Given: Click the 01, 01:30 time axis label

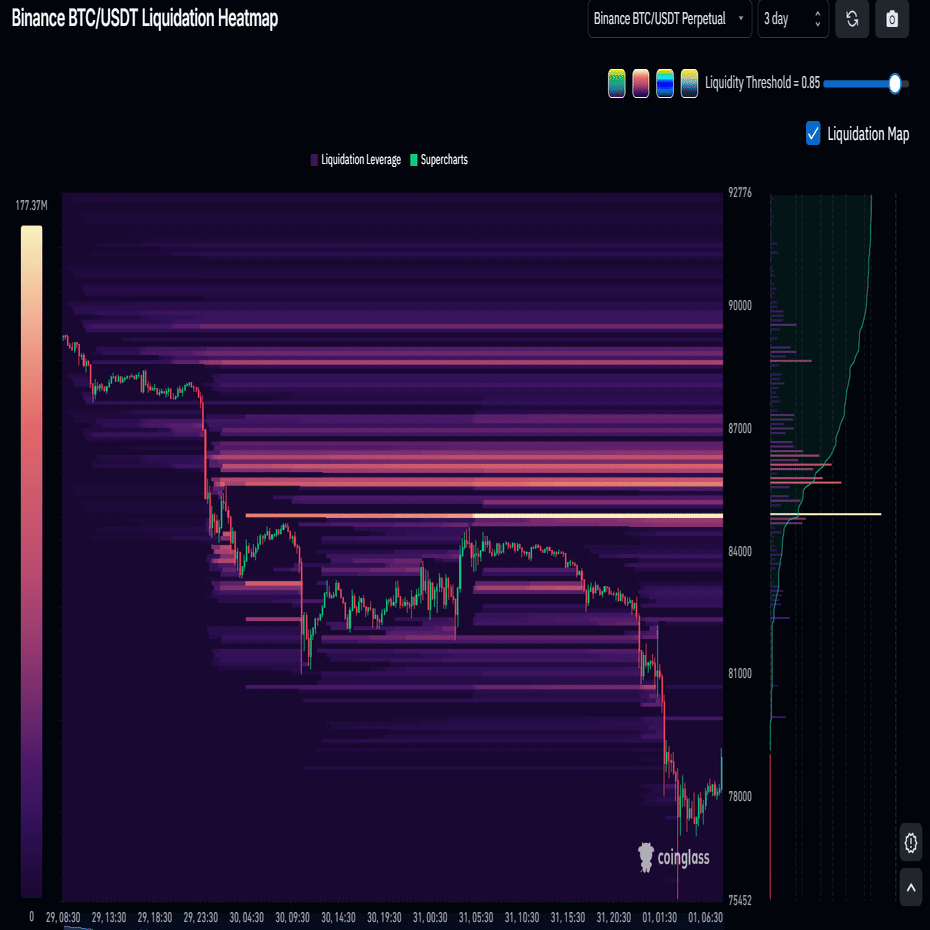Looking at the screenshot, I should [x=660, y=918].
